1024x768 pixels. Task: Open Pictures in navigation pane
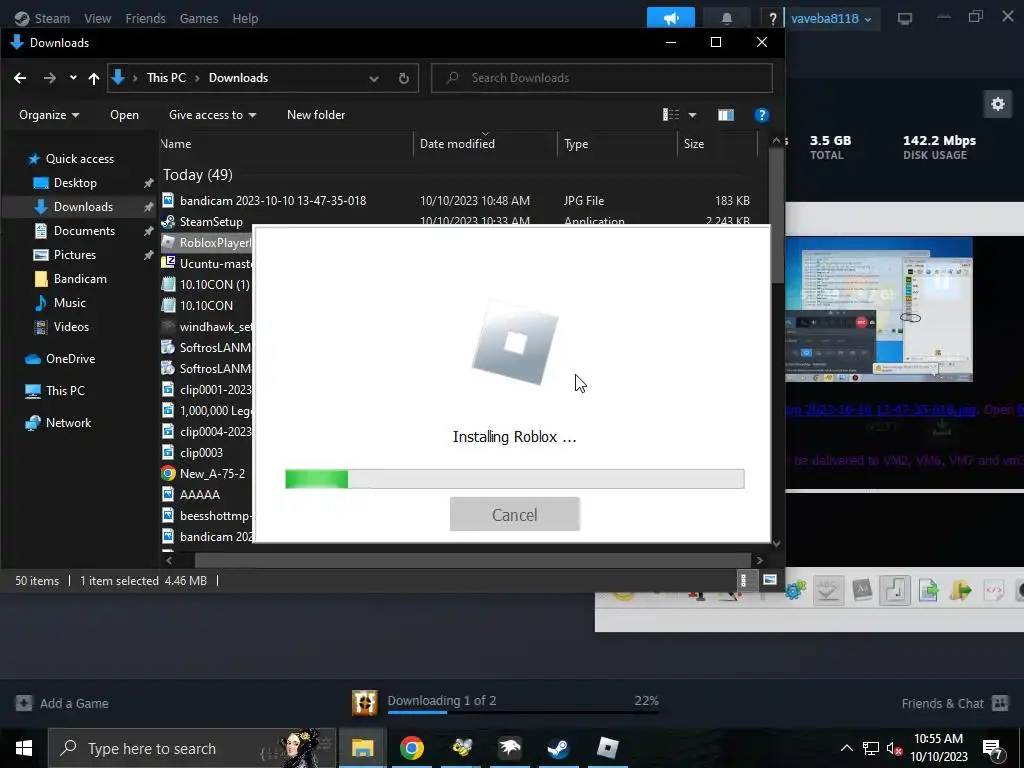pyautogui.click(x=74, y=255)
